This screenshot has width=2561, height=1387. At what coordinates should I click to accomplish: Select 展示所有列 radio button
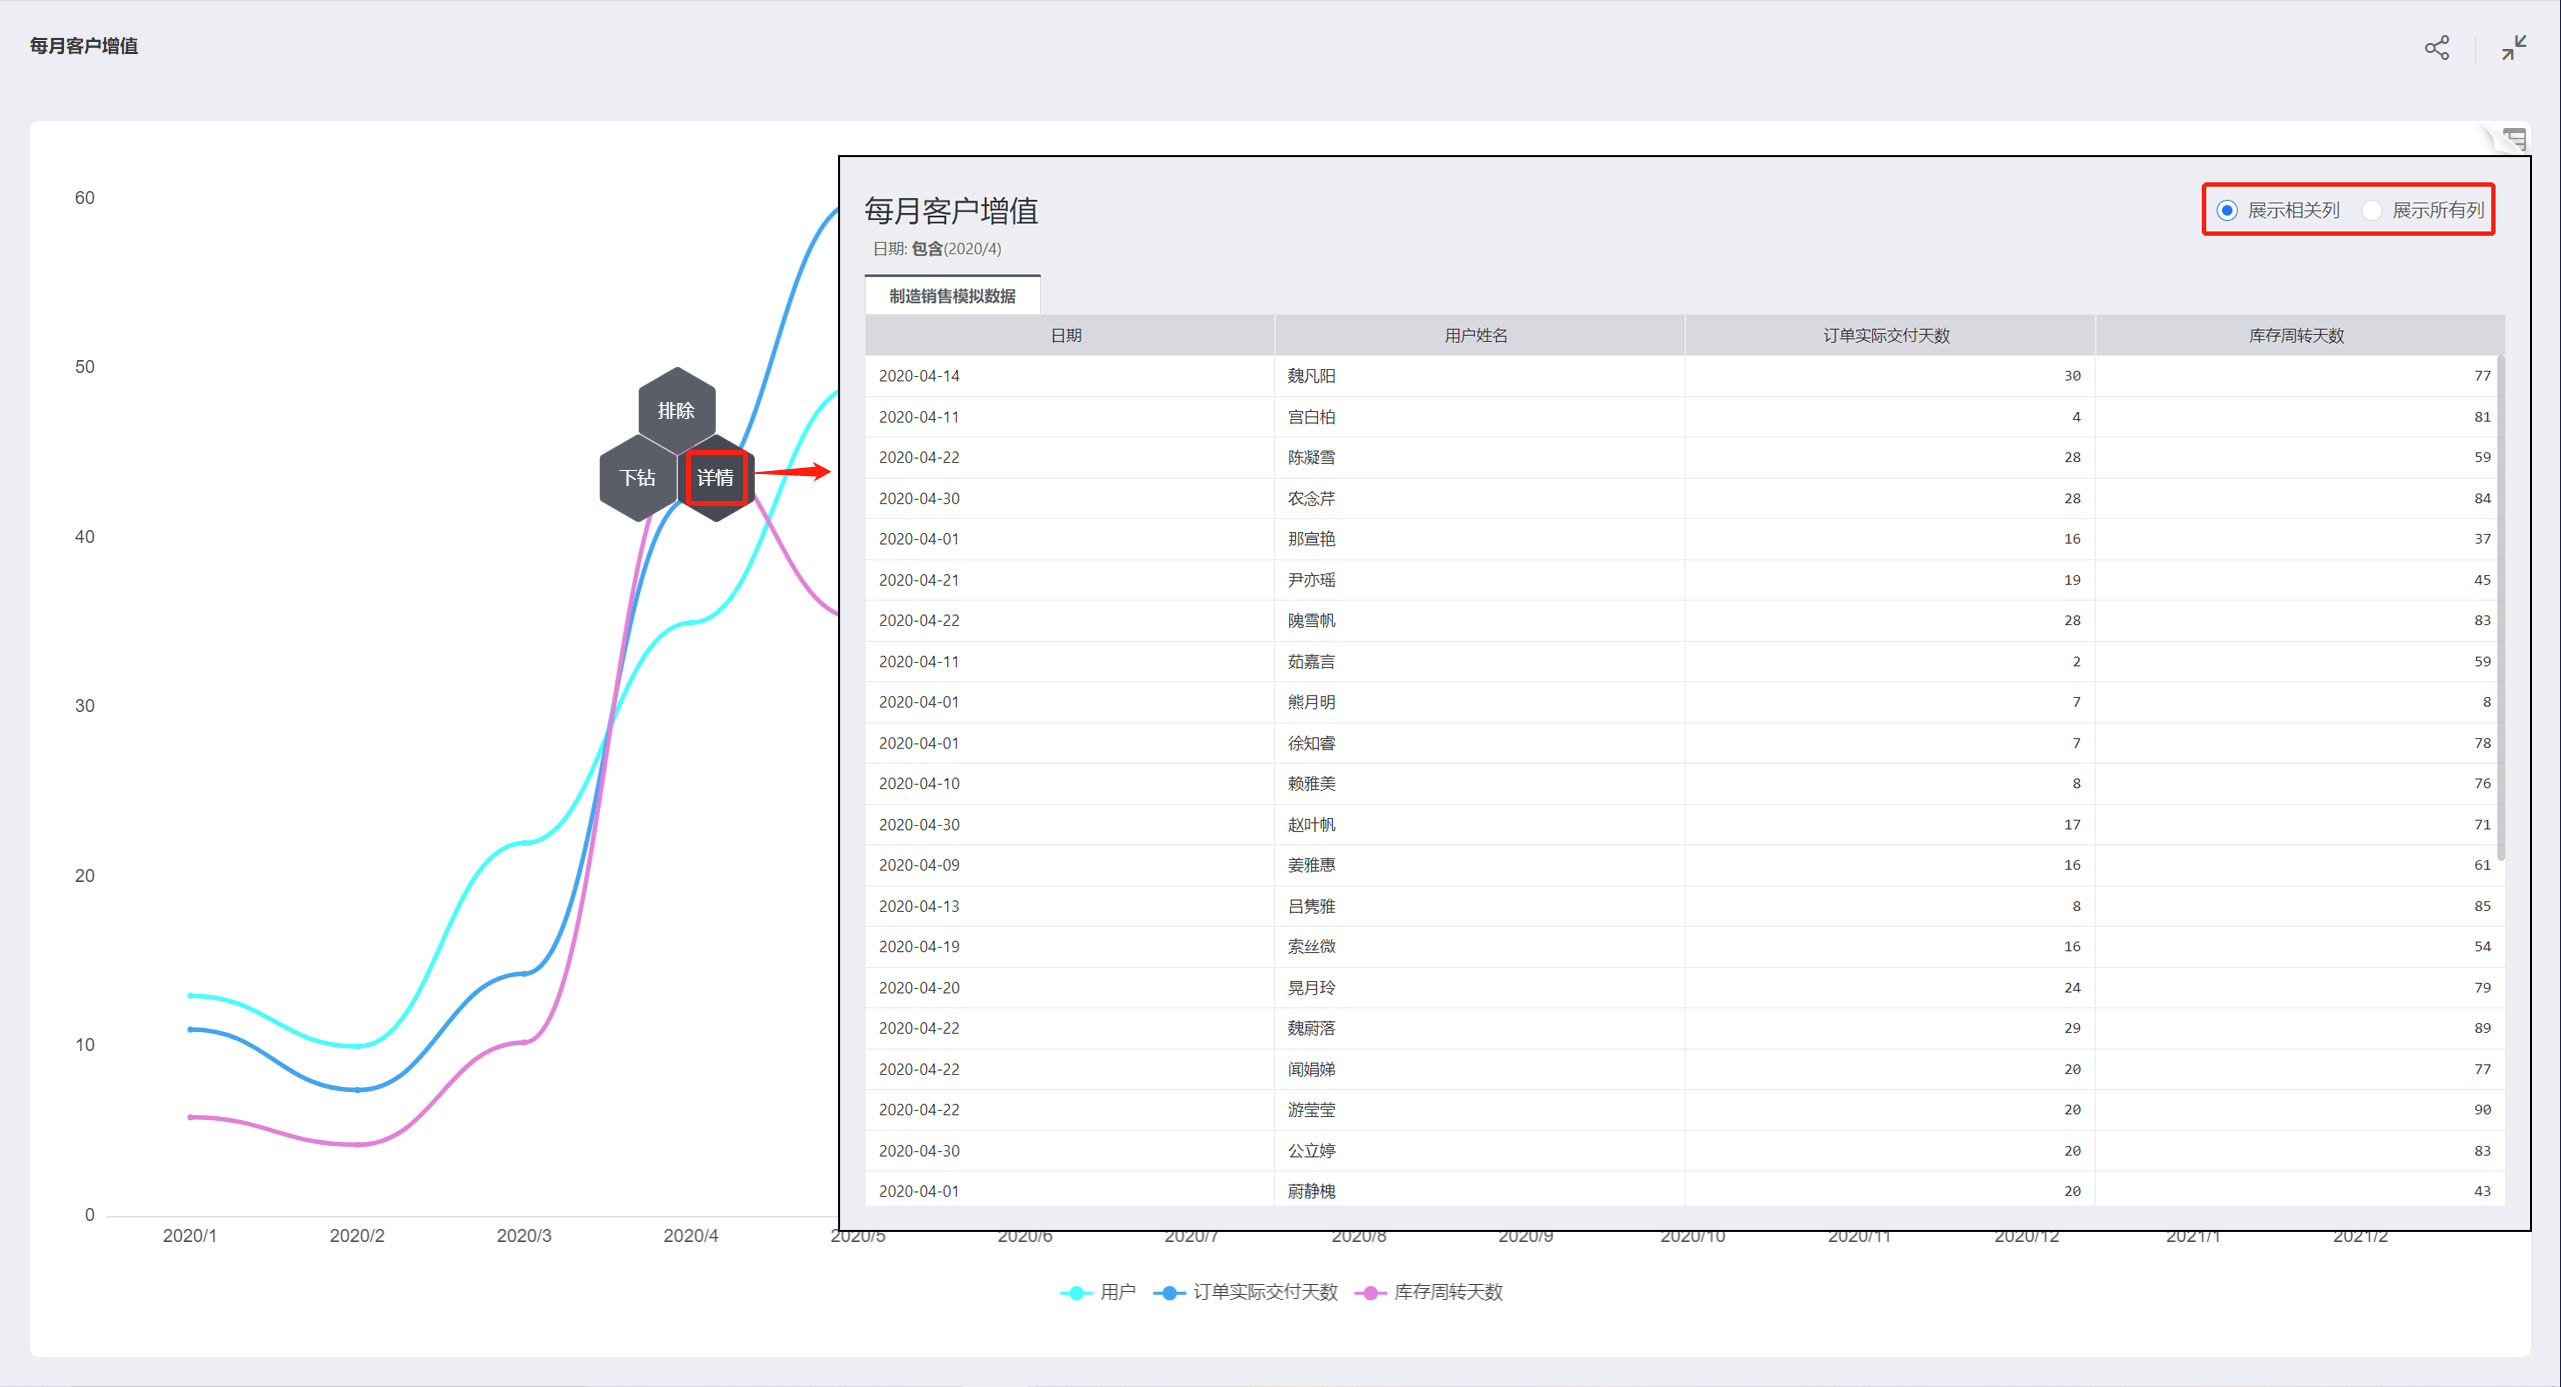click(x=2371, y=210)
